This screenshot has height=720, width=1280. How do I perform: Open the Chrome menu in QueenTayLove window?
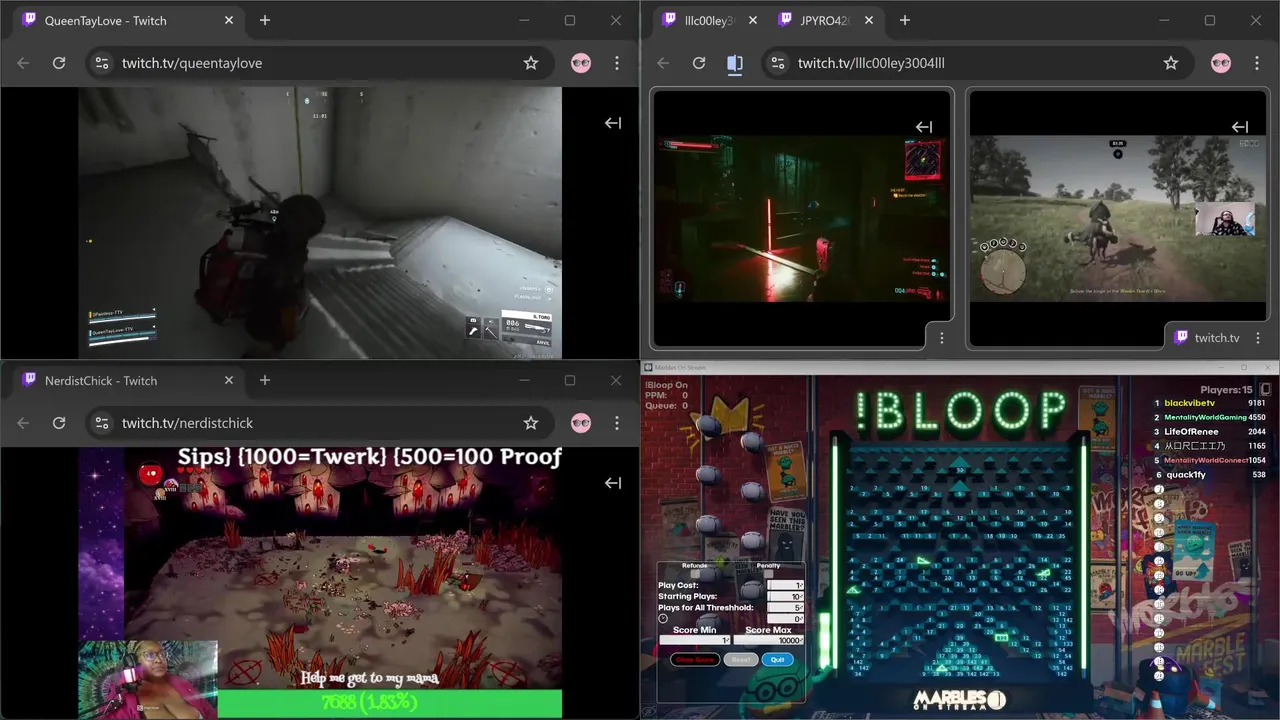pyautogui.click(x=617, y=63)
